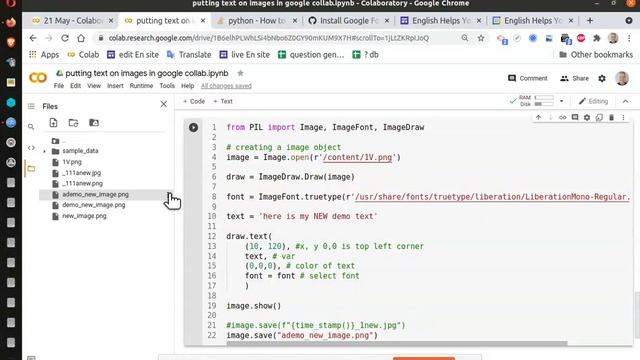Click the zoom magnifier in address bar
The height and width of the screenshot is (360, 640).
[x=465, y=38]
